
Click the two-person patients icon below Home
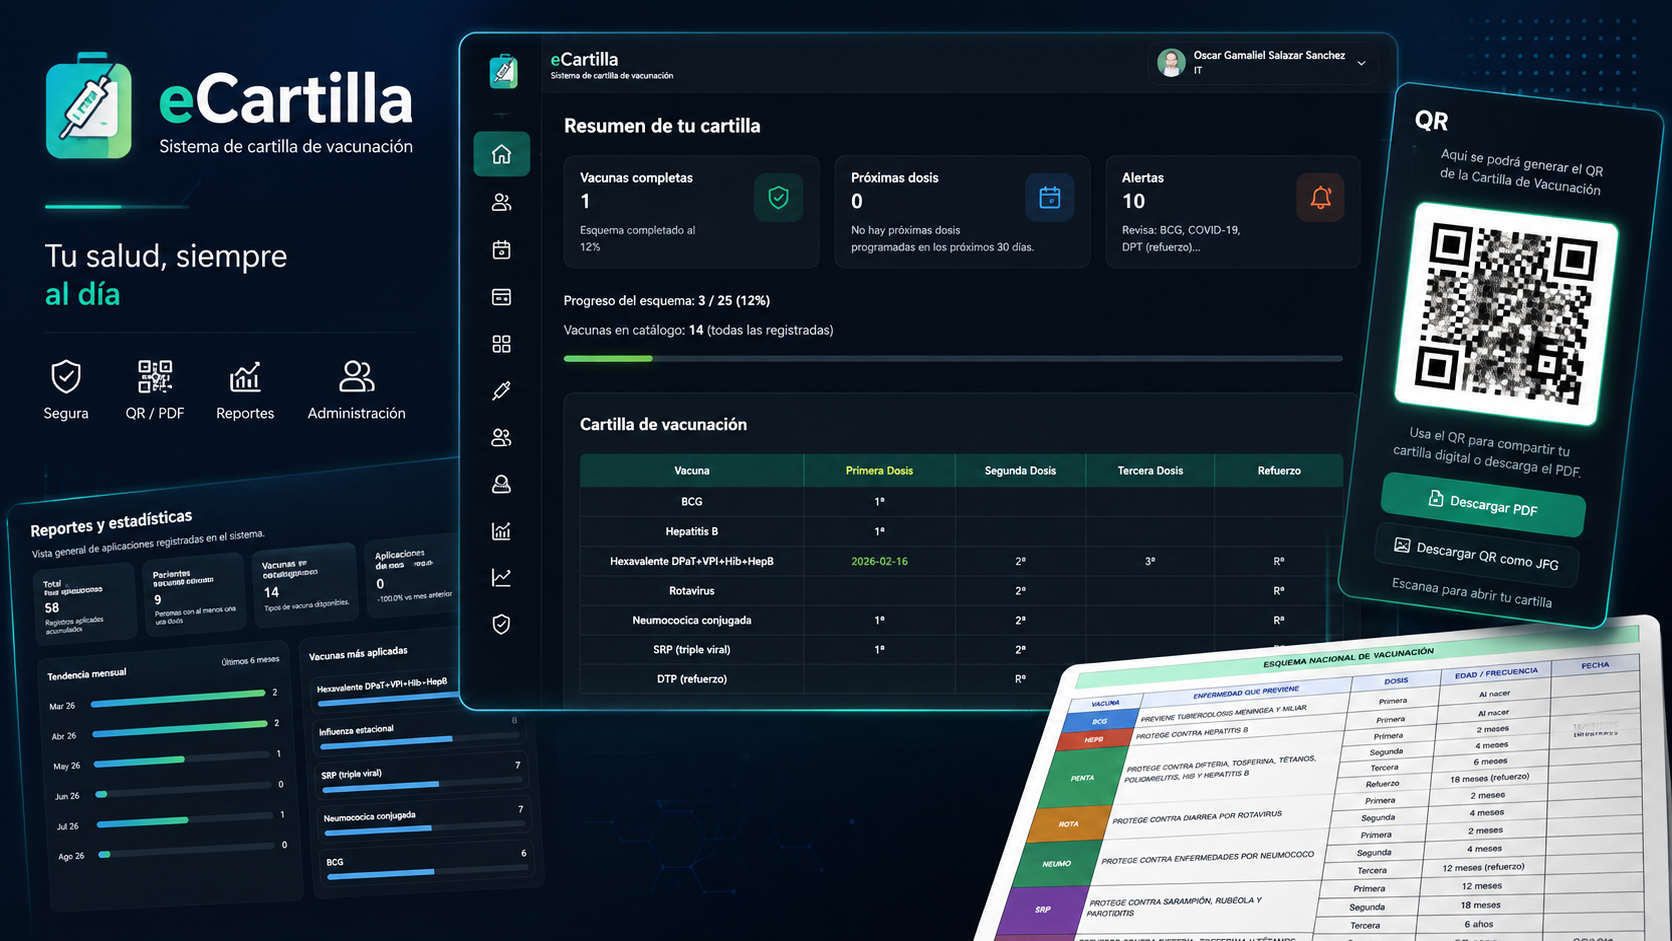(x=501, y=202)
